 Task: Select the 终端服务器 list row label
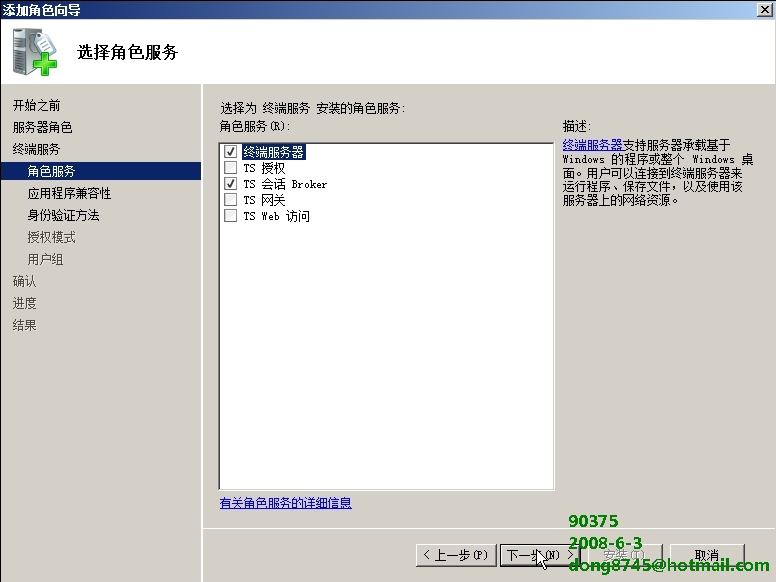point(274,151)
